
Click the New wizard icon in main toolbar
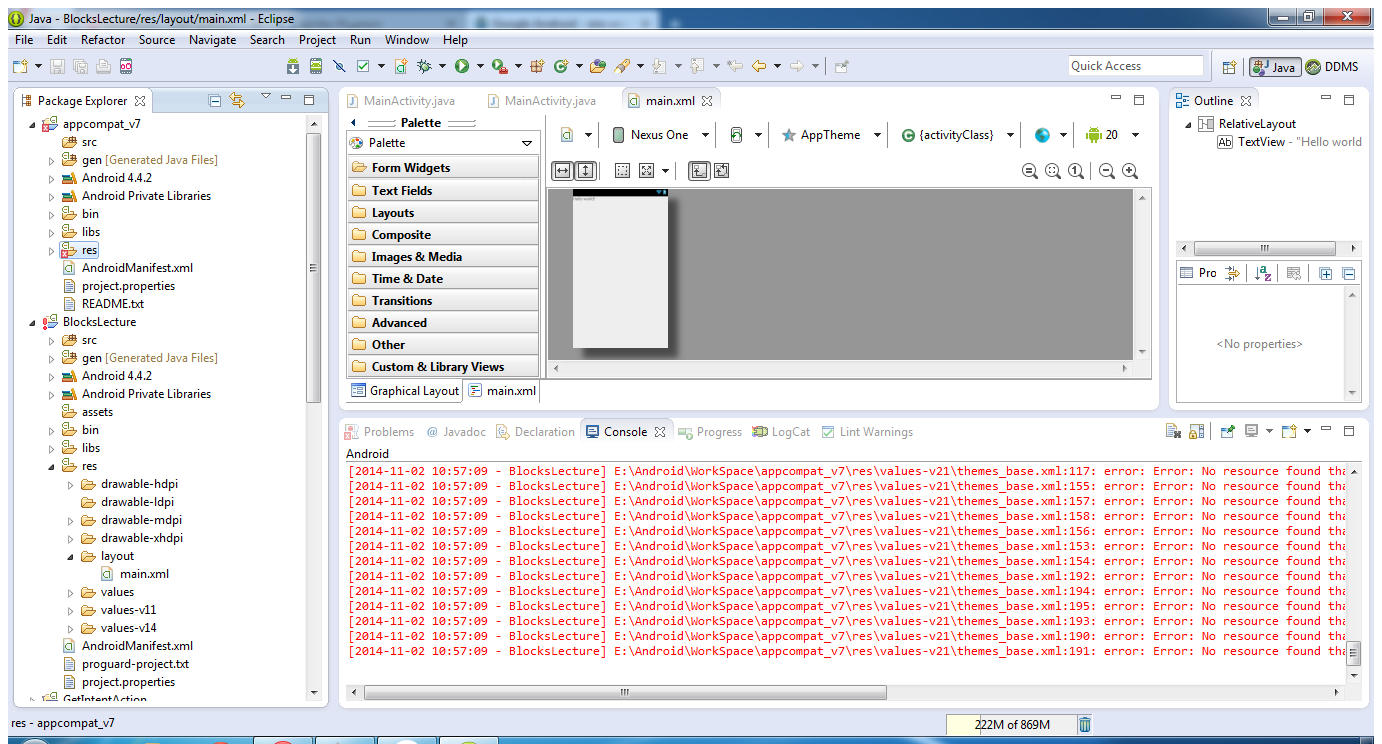(20, 66)
